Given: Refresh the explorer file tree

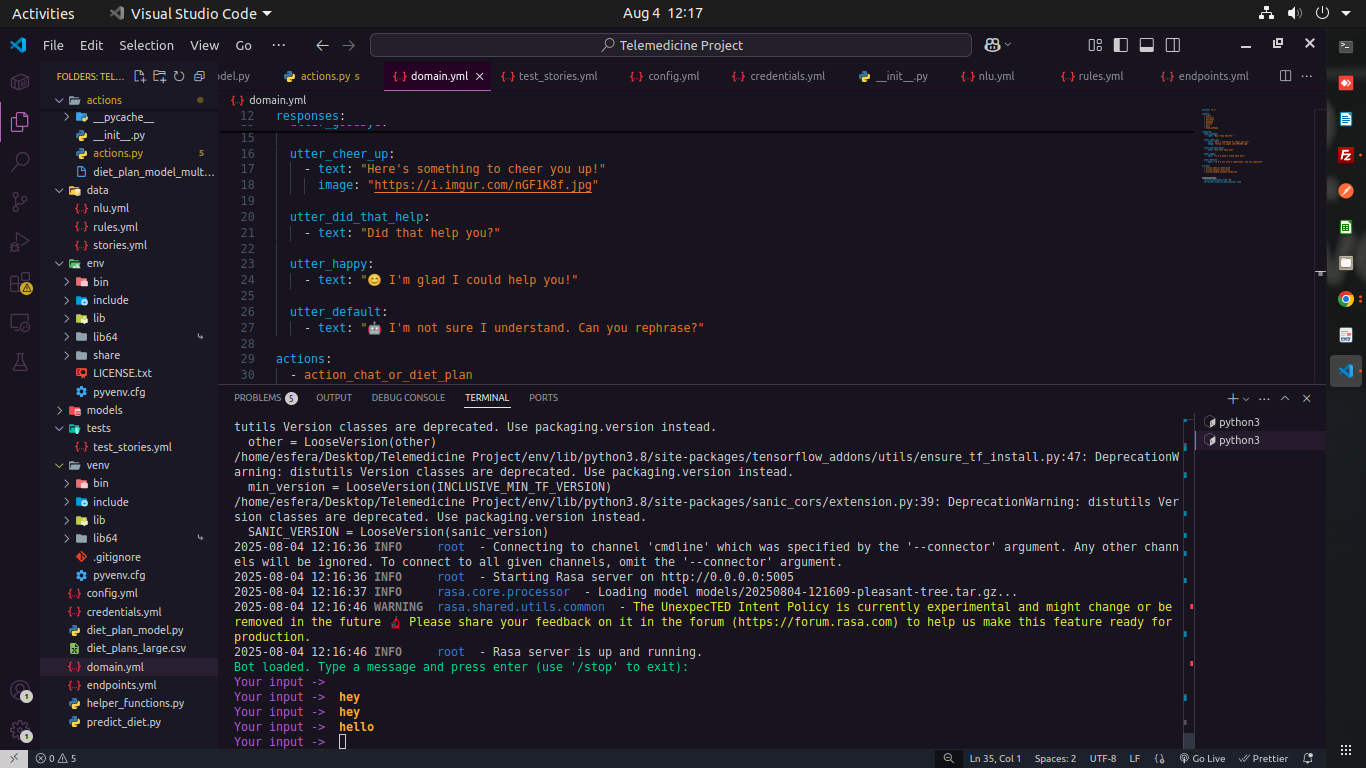Looking at the screenshot, I should pos(179,76).
